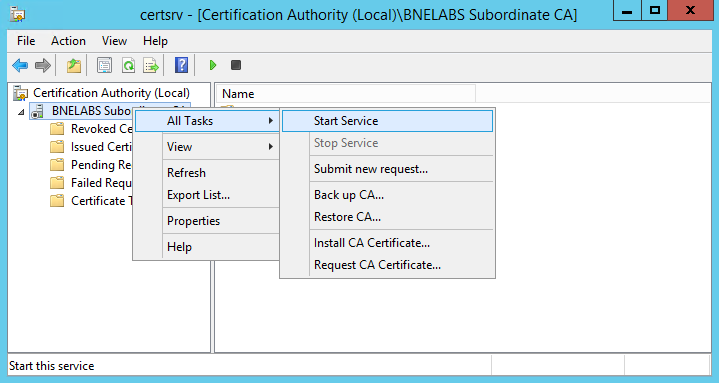Expand the View submenu arrow in context menu
The image size is (719, 383).
coord(271,147)
